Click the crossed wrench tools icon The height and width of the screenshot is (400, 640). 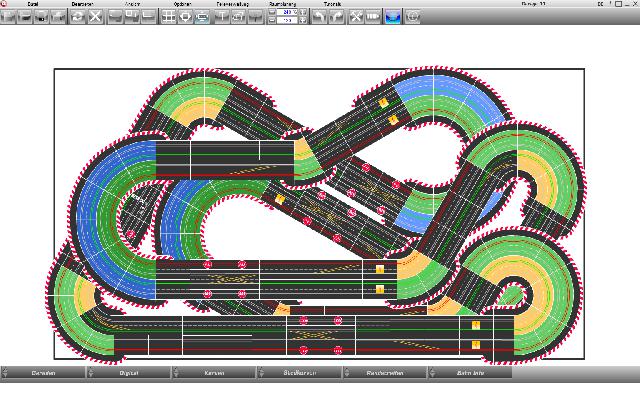355,18
